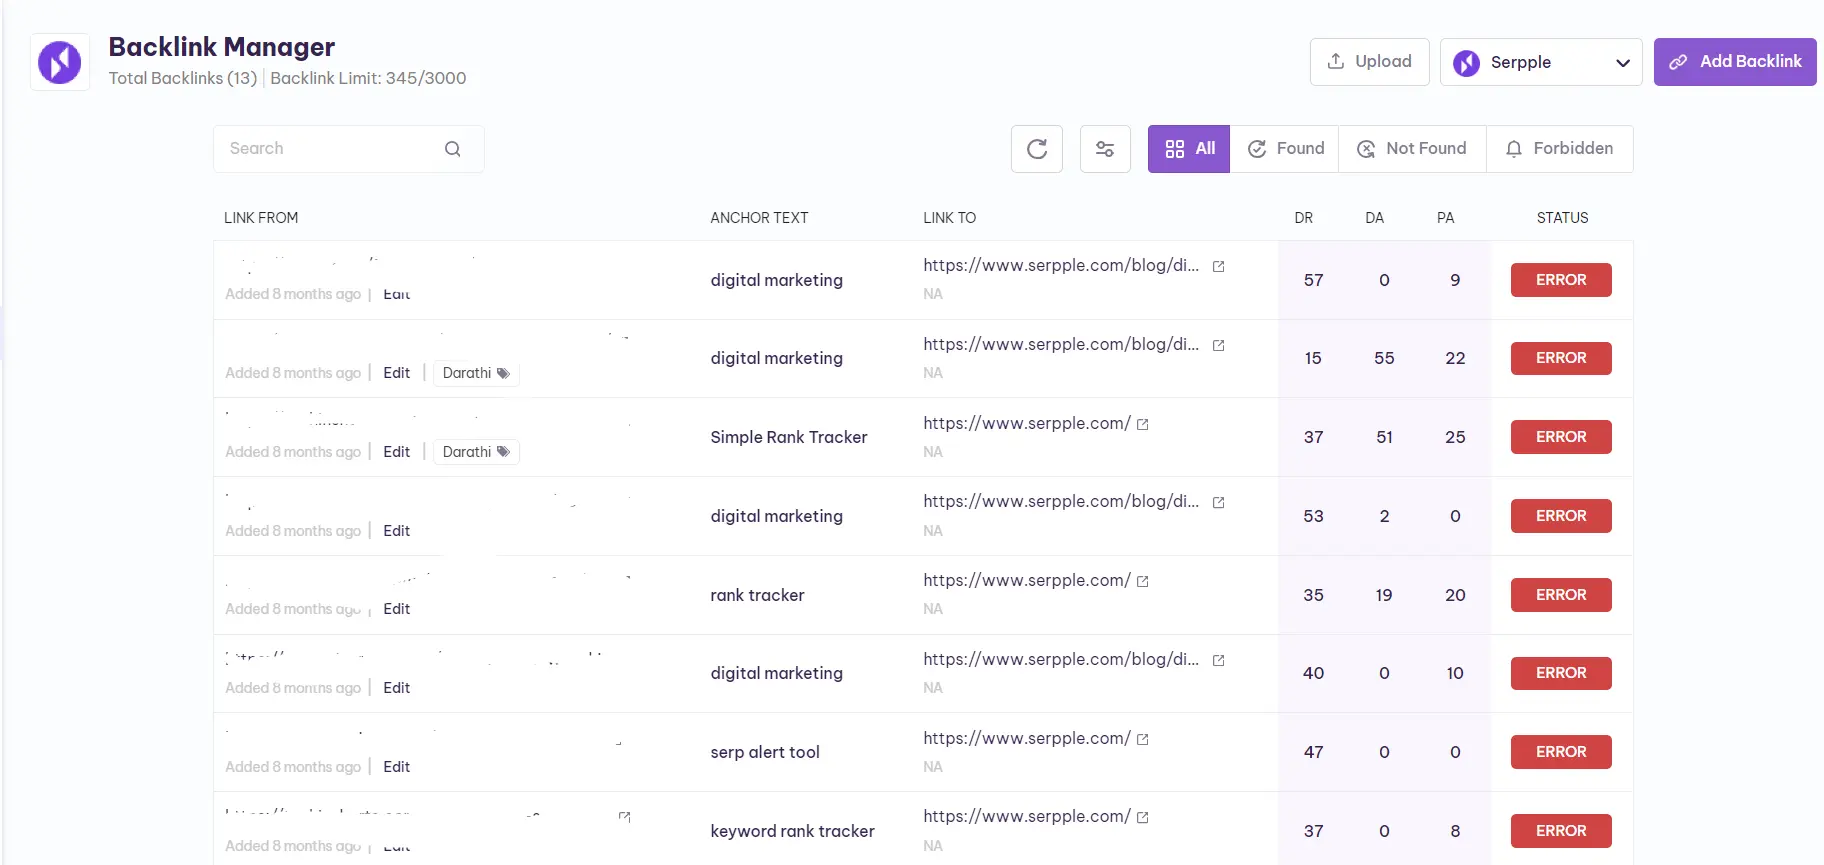Switch to the Not Found tab
This screenshot has height=865, width=1824.
1412,149
